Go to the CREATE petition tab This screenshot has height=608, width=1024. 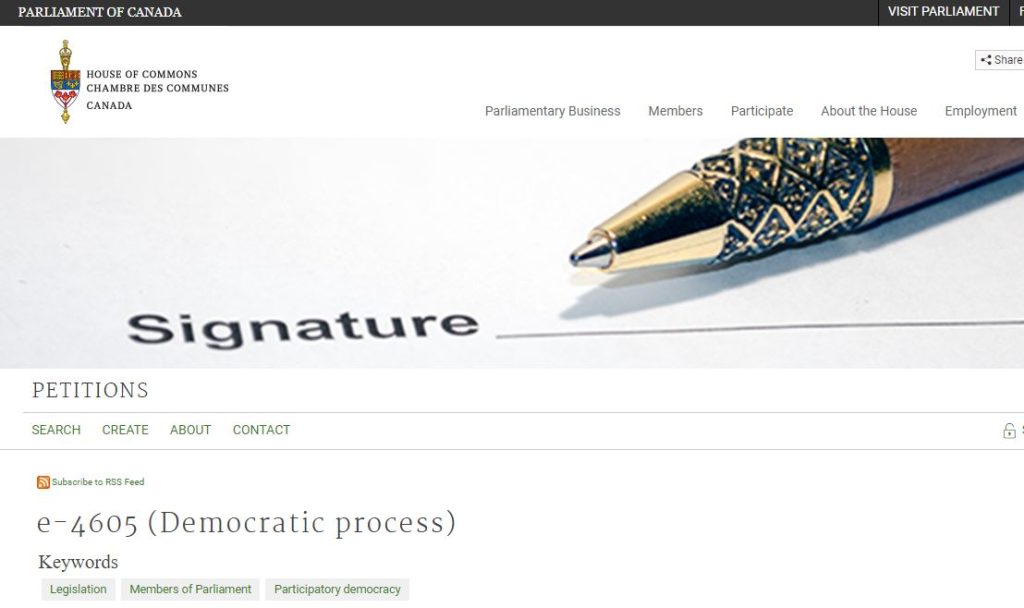[125, 430]
